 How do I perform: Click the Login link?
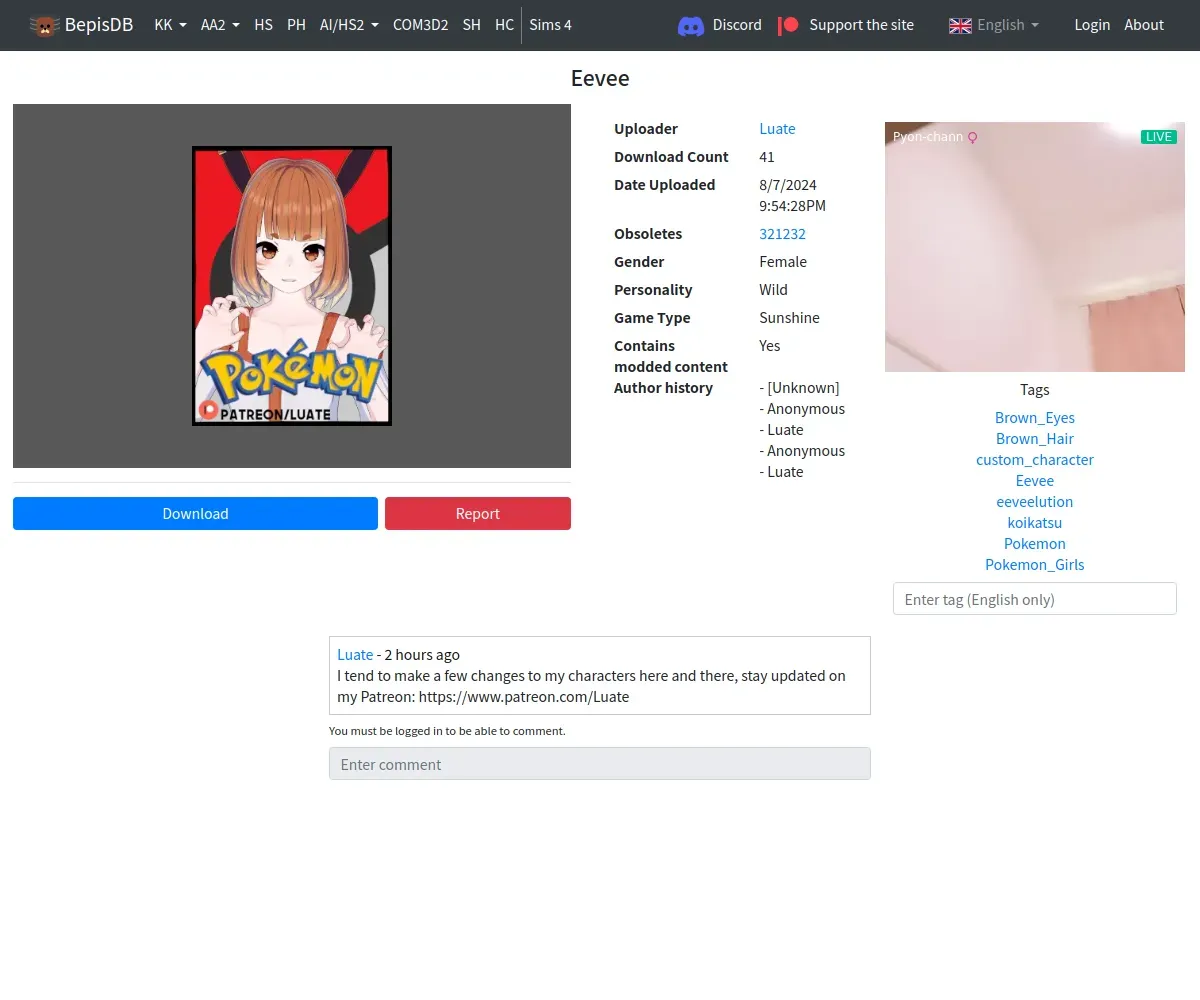pyautogui.click(x=1092, y=25)
